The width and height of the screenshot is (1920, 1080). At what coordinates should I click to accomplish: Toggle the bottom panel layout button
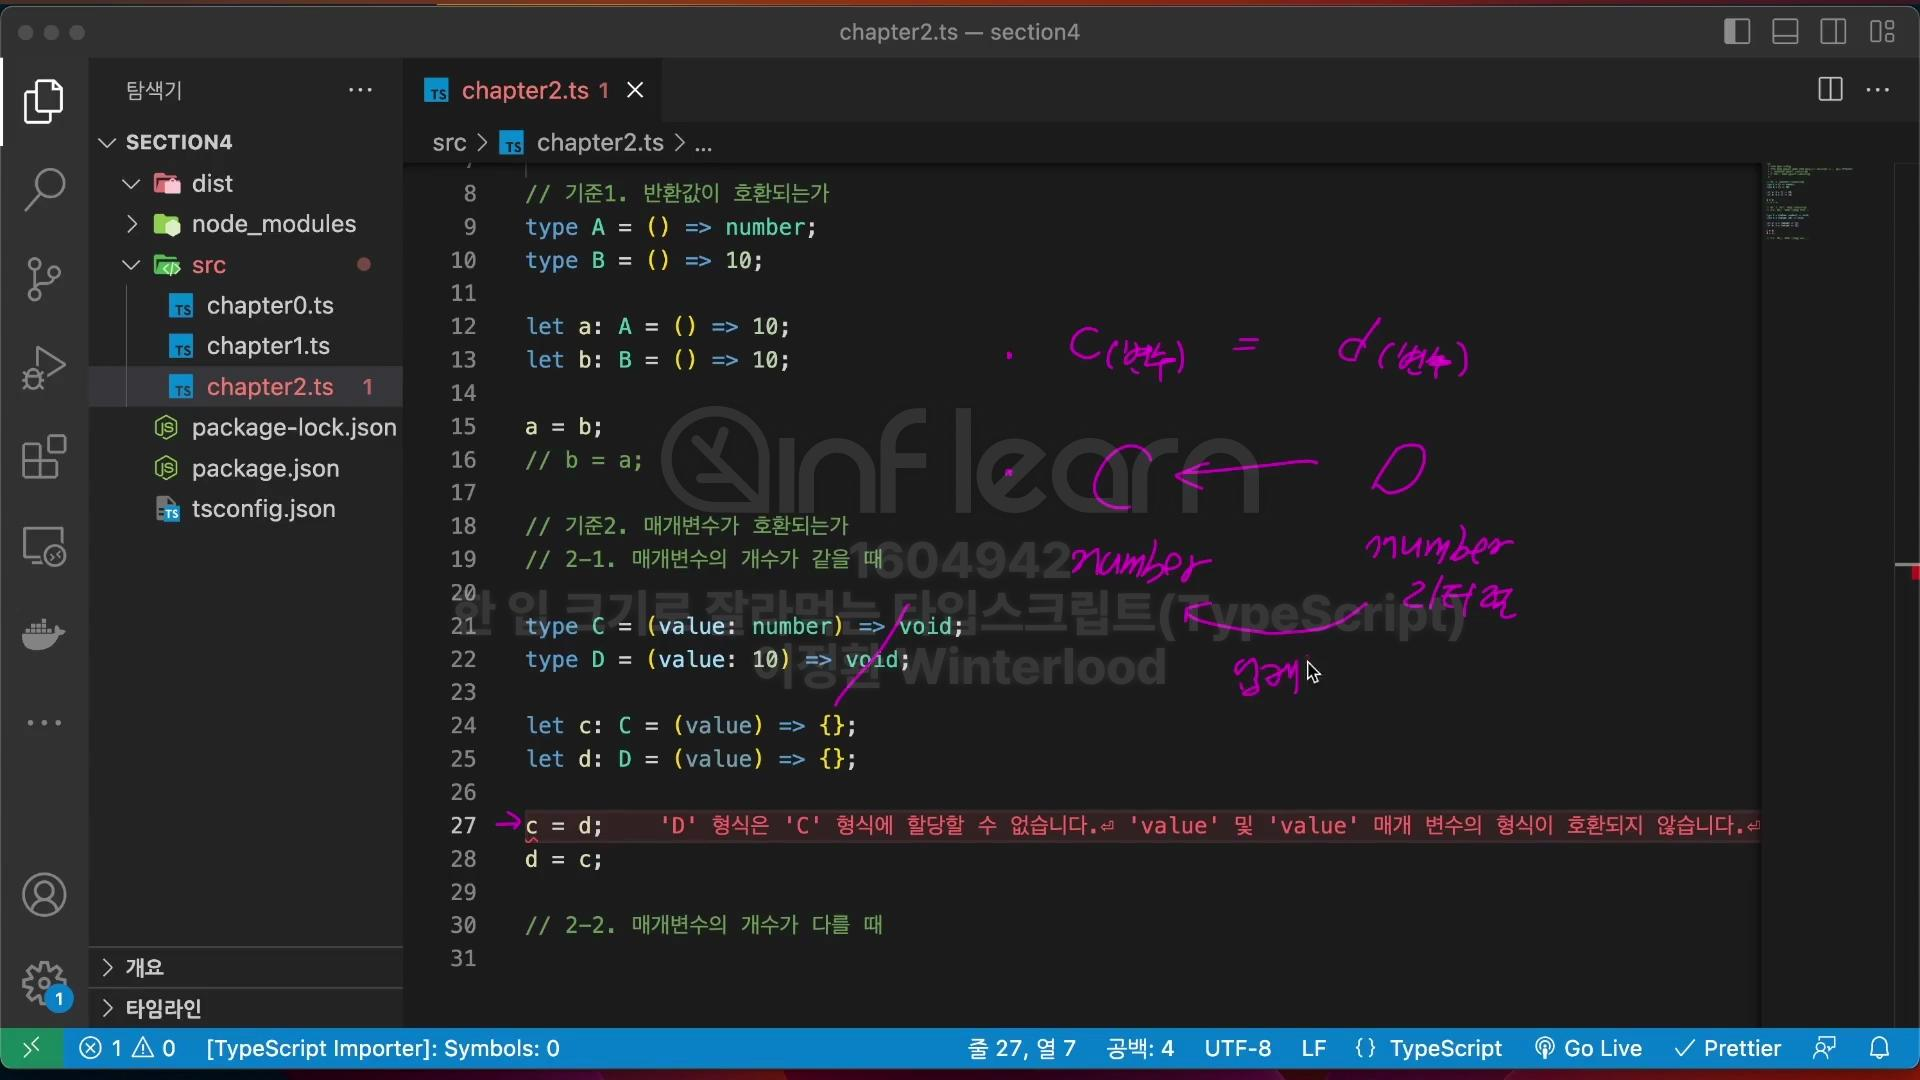coord(1785,32)
